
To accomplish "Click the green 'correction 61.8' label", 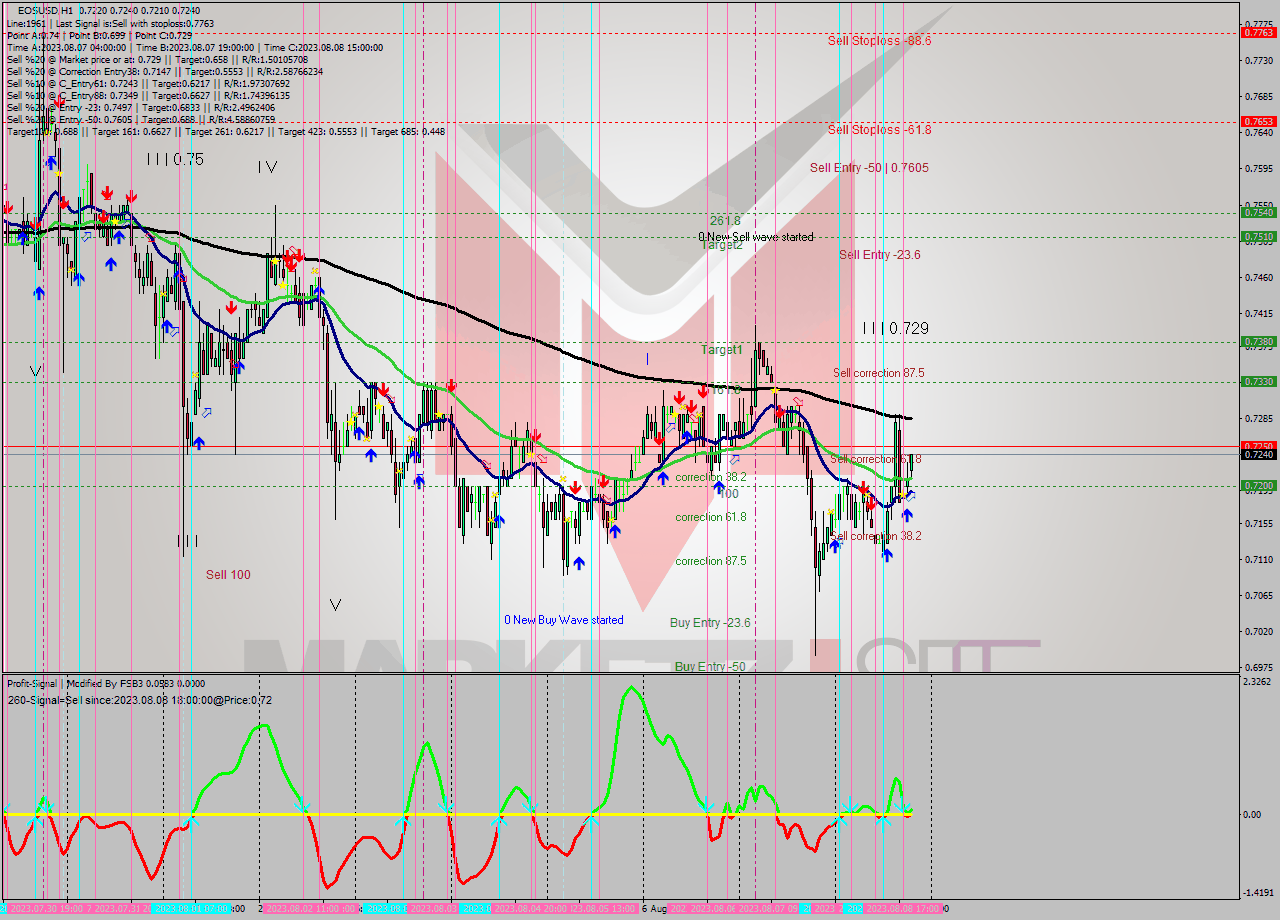I will pos(710,517).
